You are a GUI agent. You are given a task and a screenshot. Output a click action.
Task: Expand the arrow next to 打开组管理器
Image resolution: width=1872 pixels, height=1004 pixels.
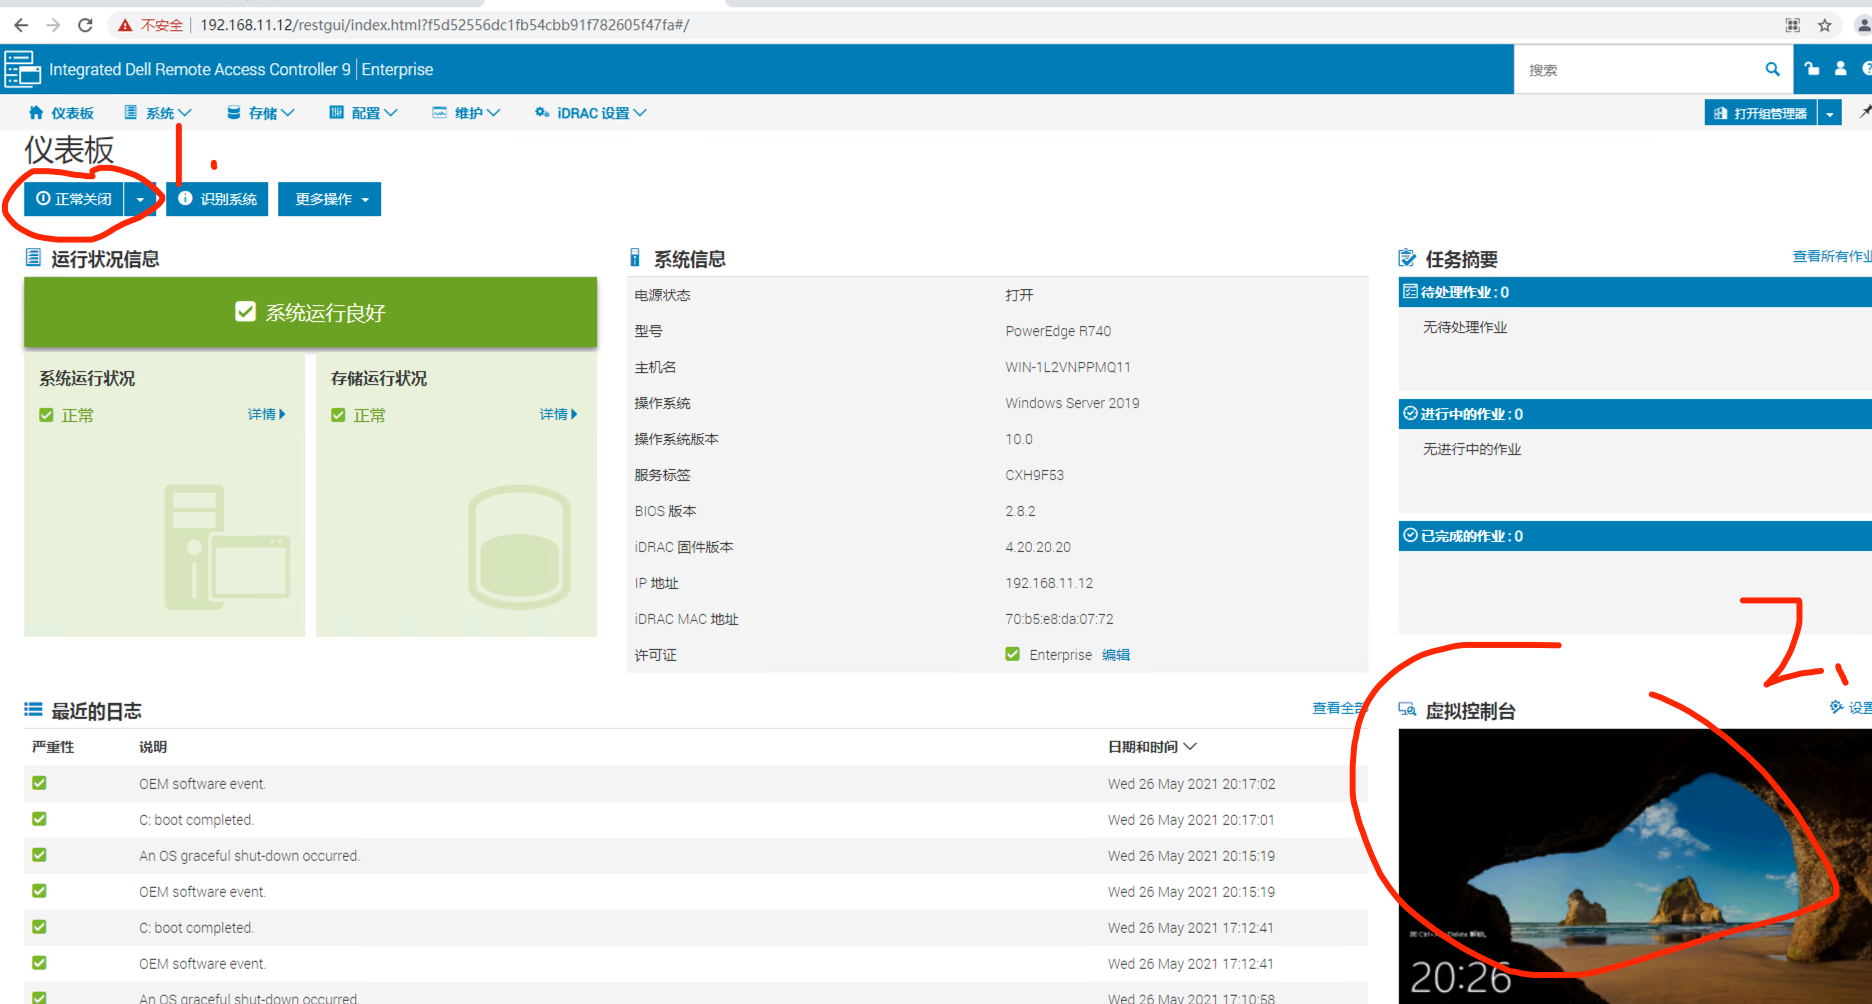(1830, 113)
